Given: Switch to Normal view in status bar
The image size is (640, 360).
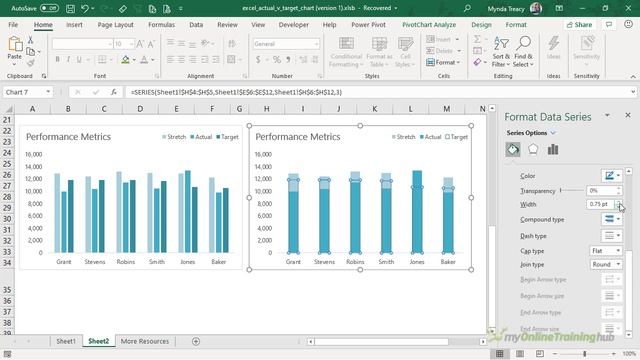Looking at the screenshot, I should click(x=500, y=353).
